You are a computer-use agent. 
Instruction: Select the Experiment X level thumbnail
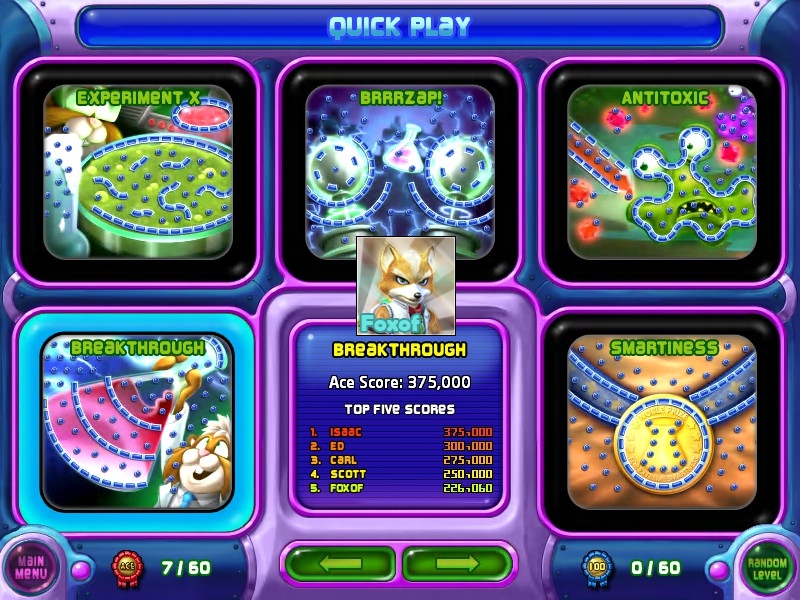pos(138,172)
